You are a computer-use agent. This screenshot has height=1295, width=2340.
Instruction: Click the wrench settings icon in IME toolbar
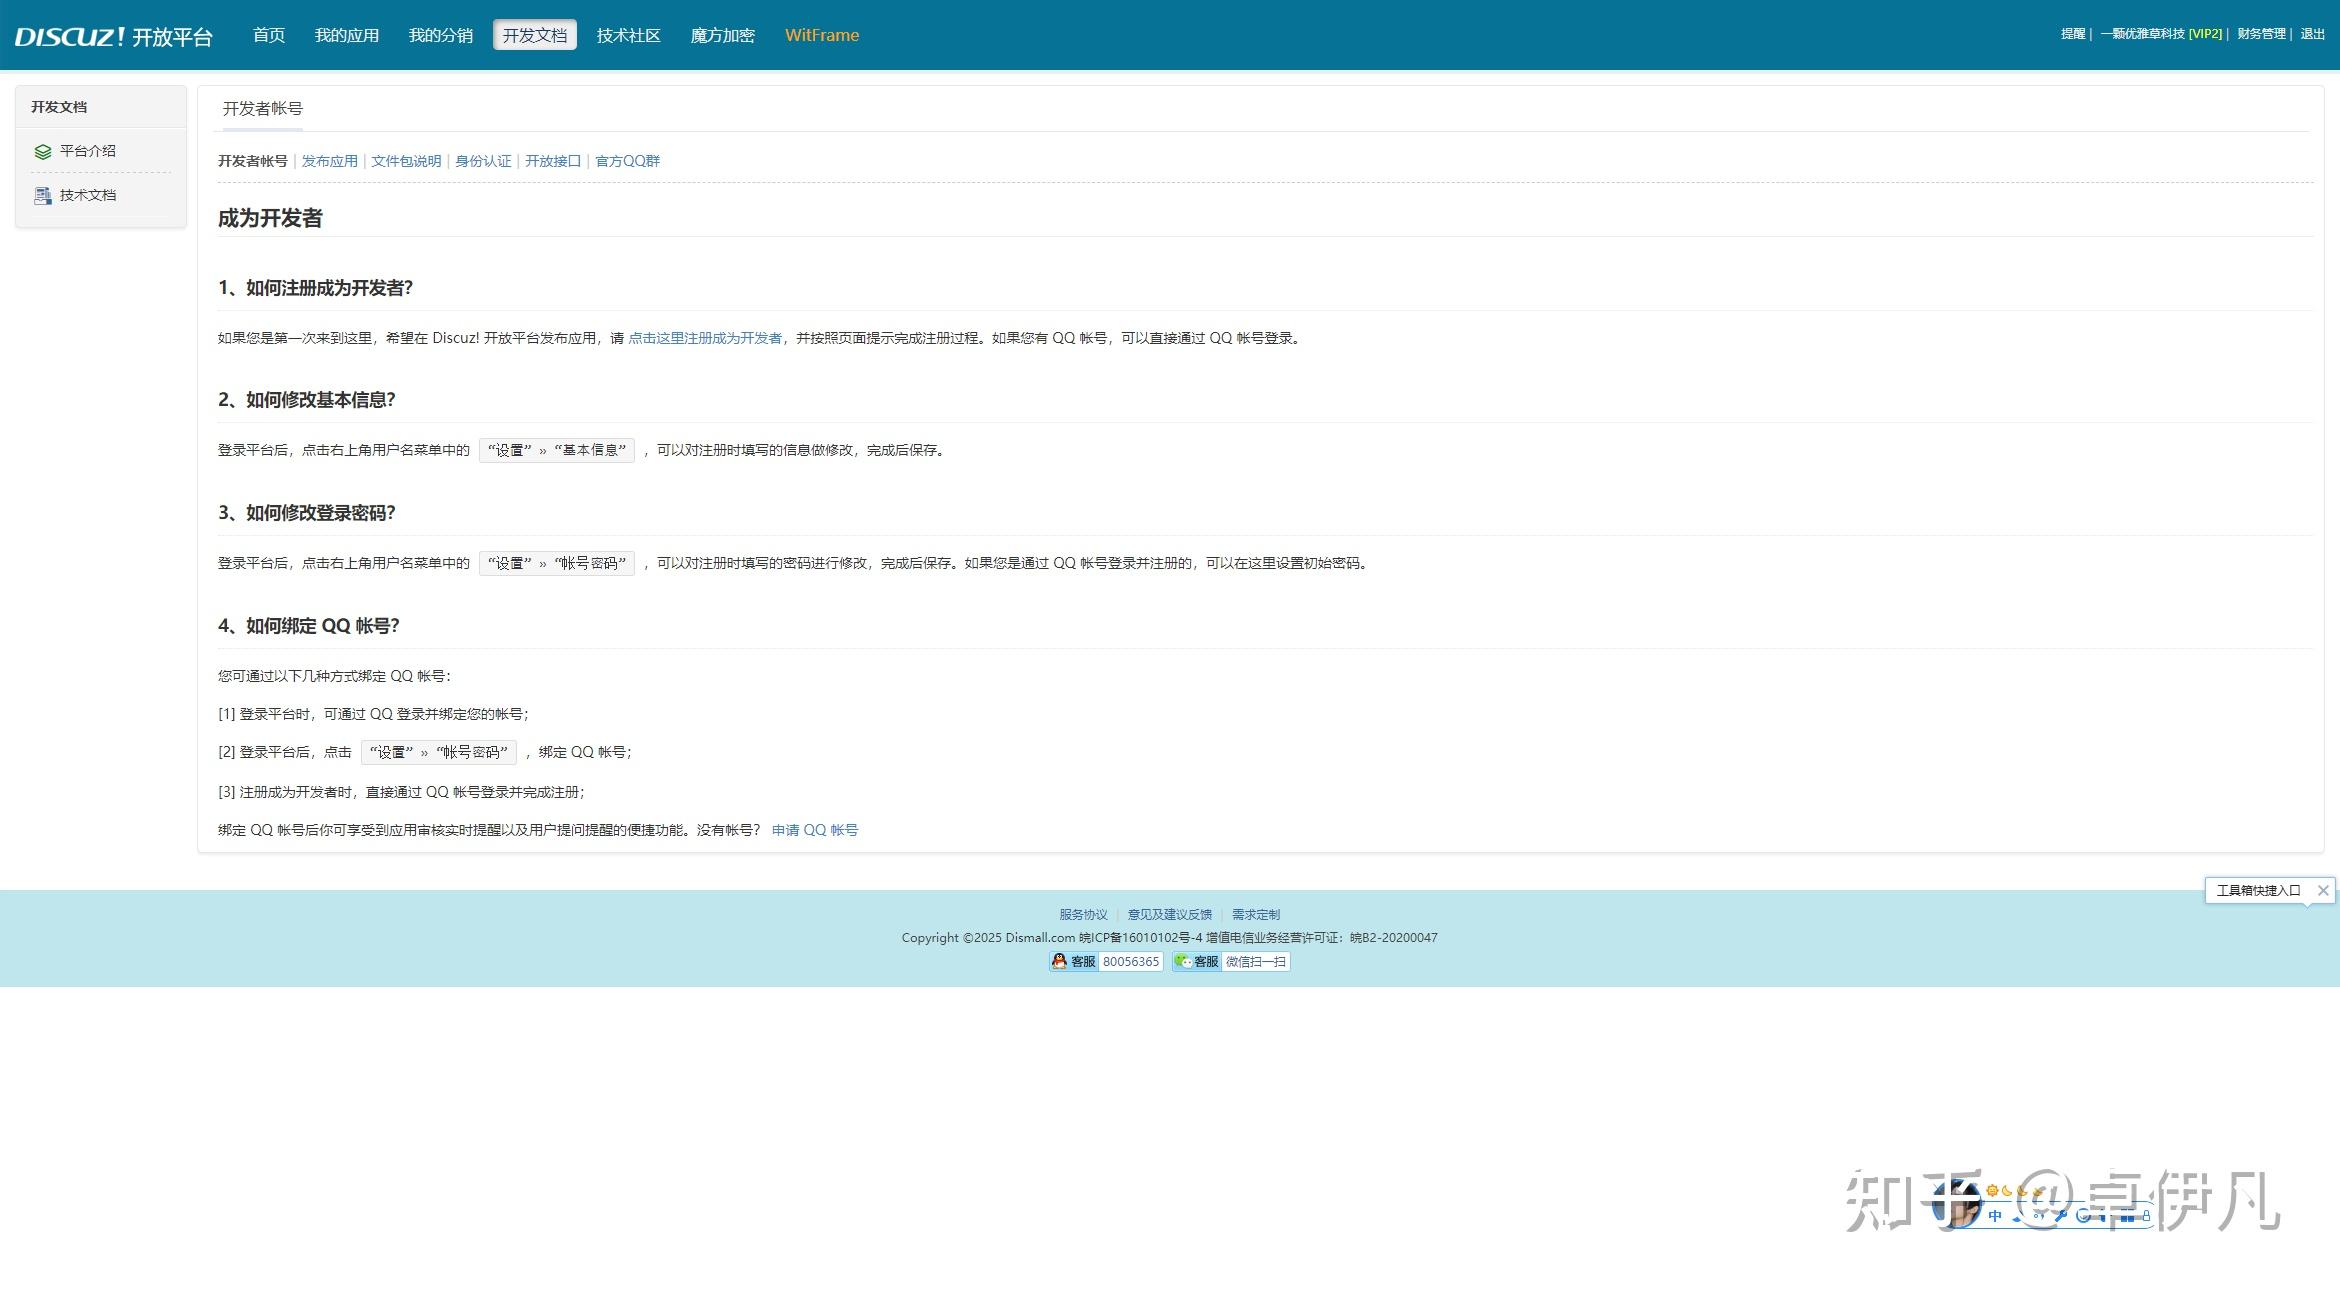pyautogui.click(x=2061, y=1215)
